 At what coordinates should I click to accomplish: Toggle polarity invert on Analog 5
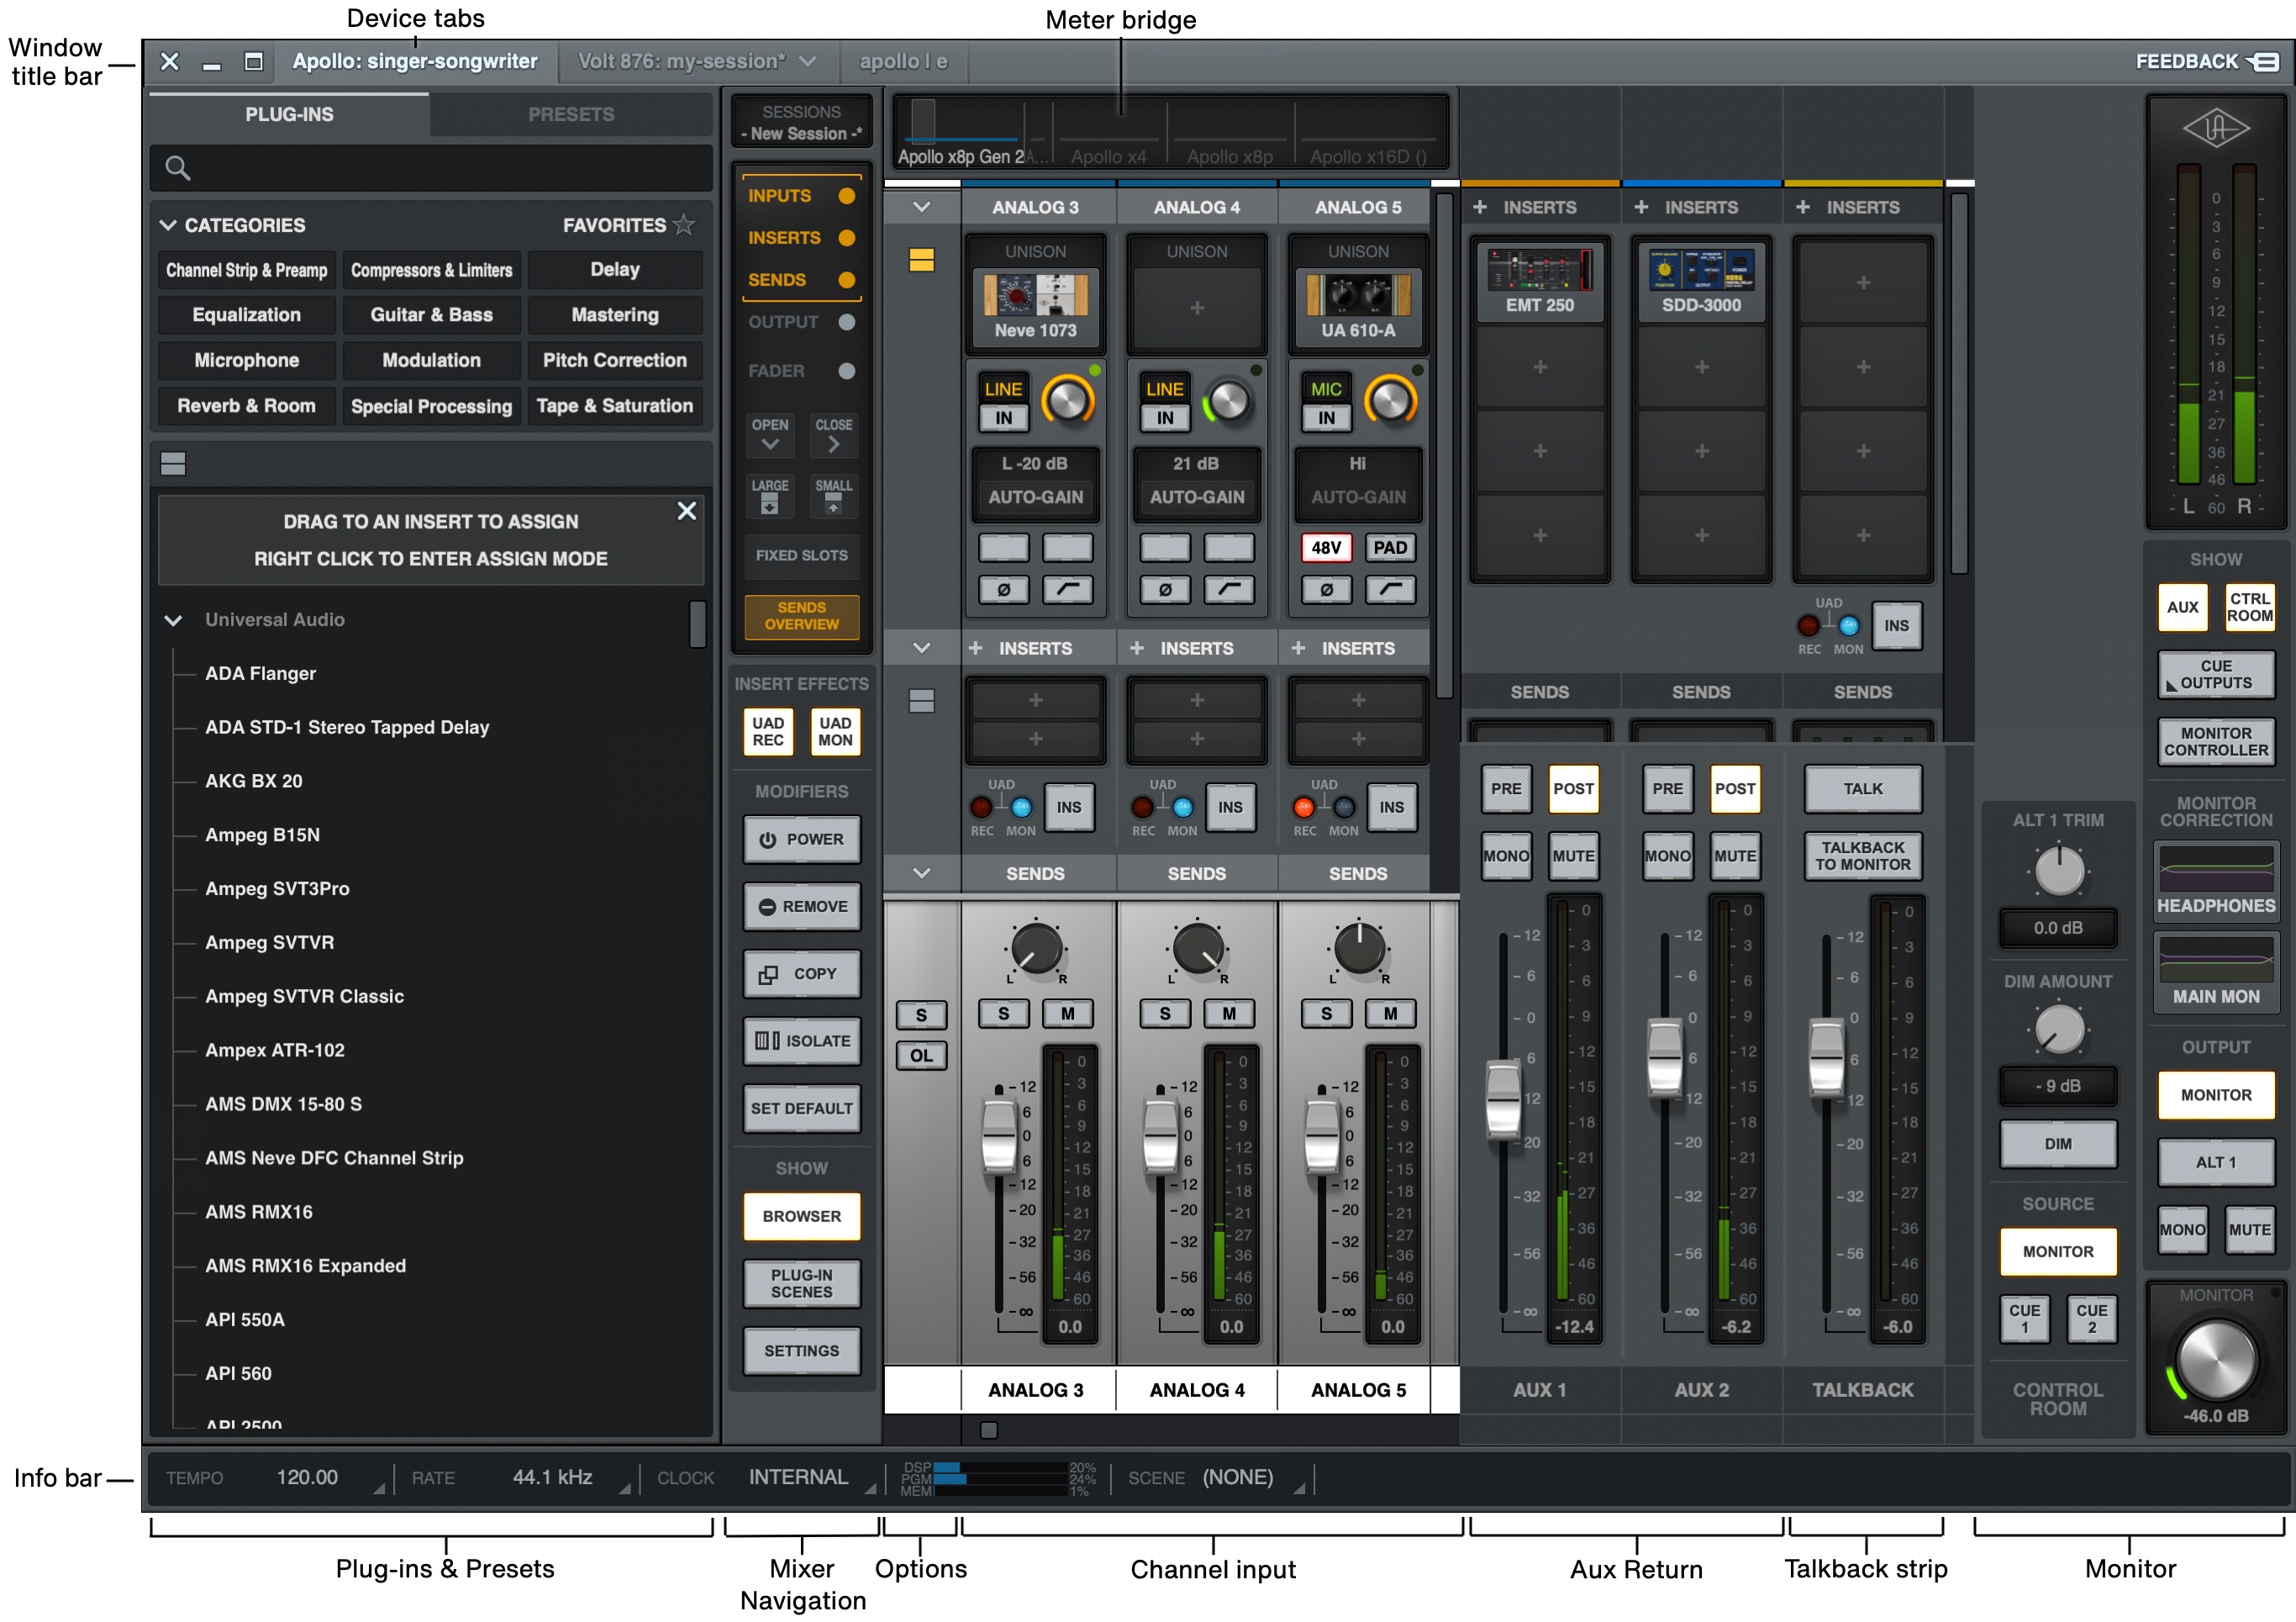pos(1326,590)
